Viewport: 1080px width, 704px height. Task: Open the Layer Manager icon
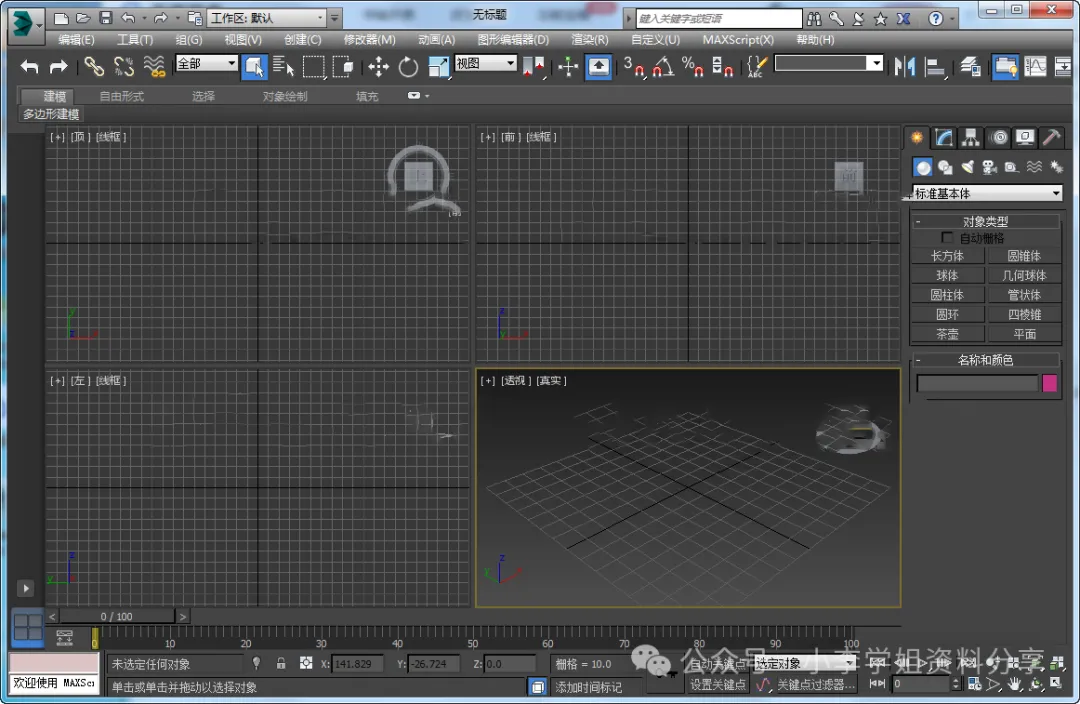[970, 66]
